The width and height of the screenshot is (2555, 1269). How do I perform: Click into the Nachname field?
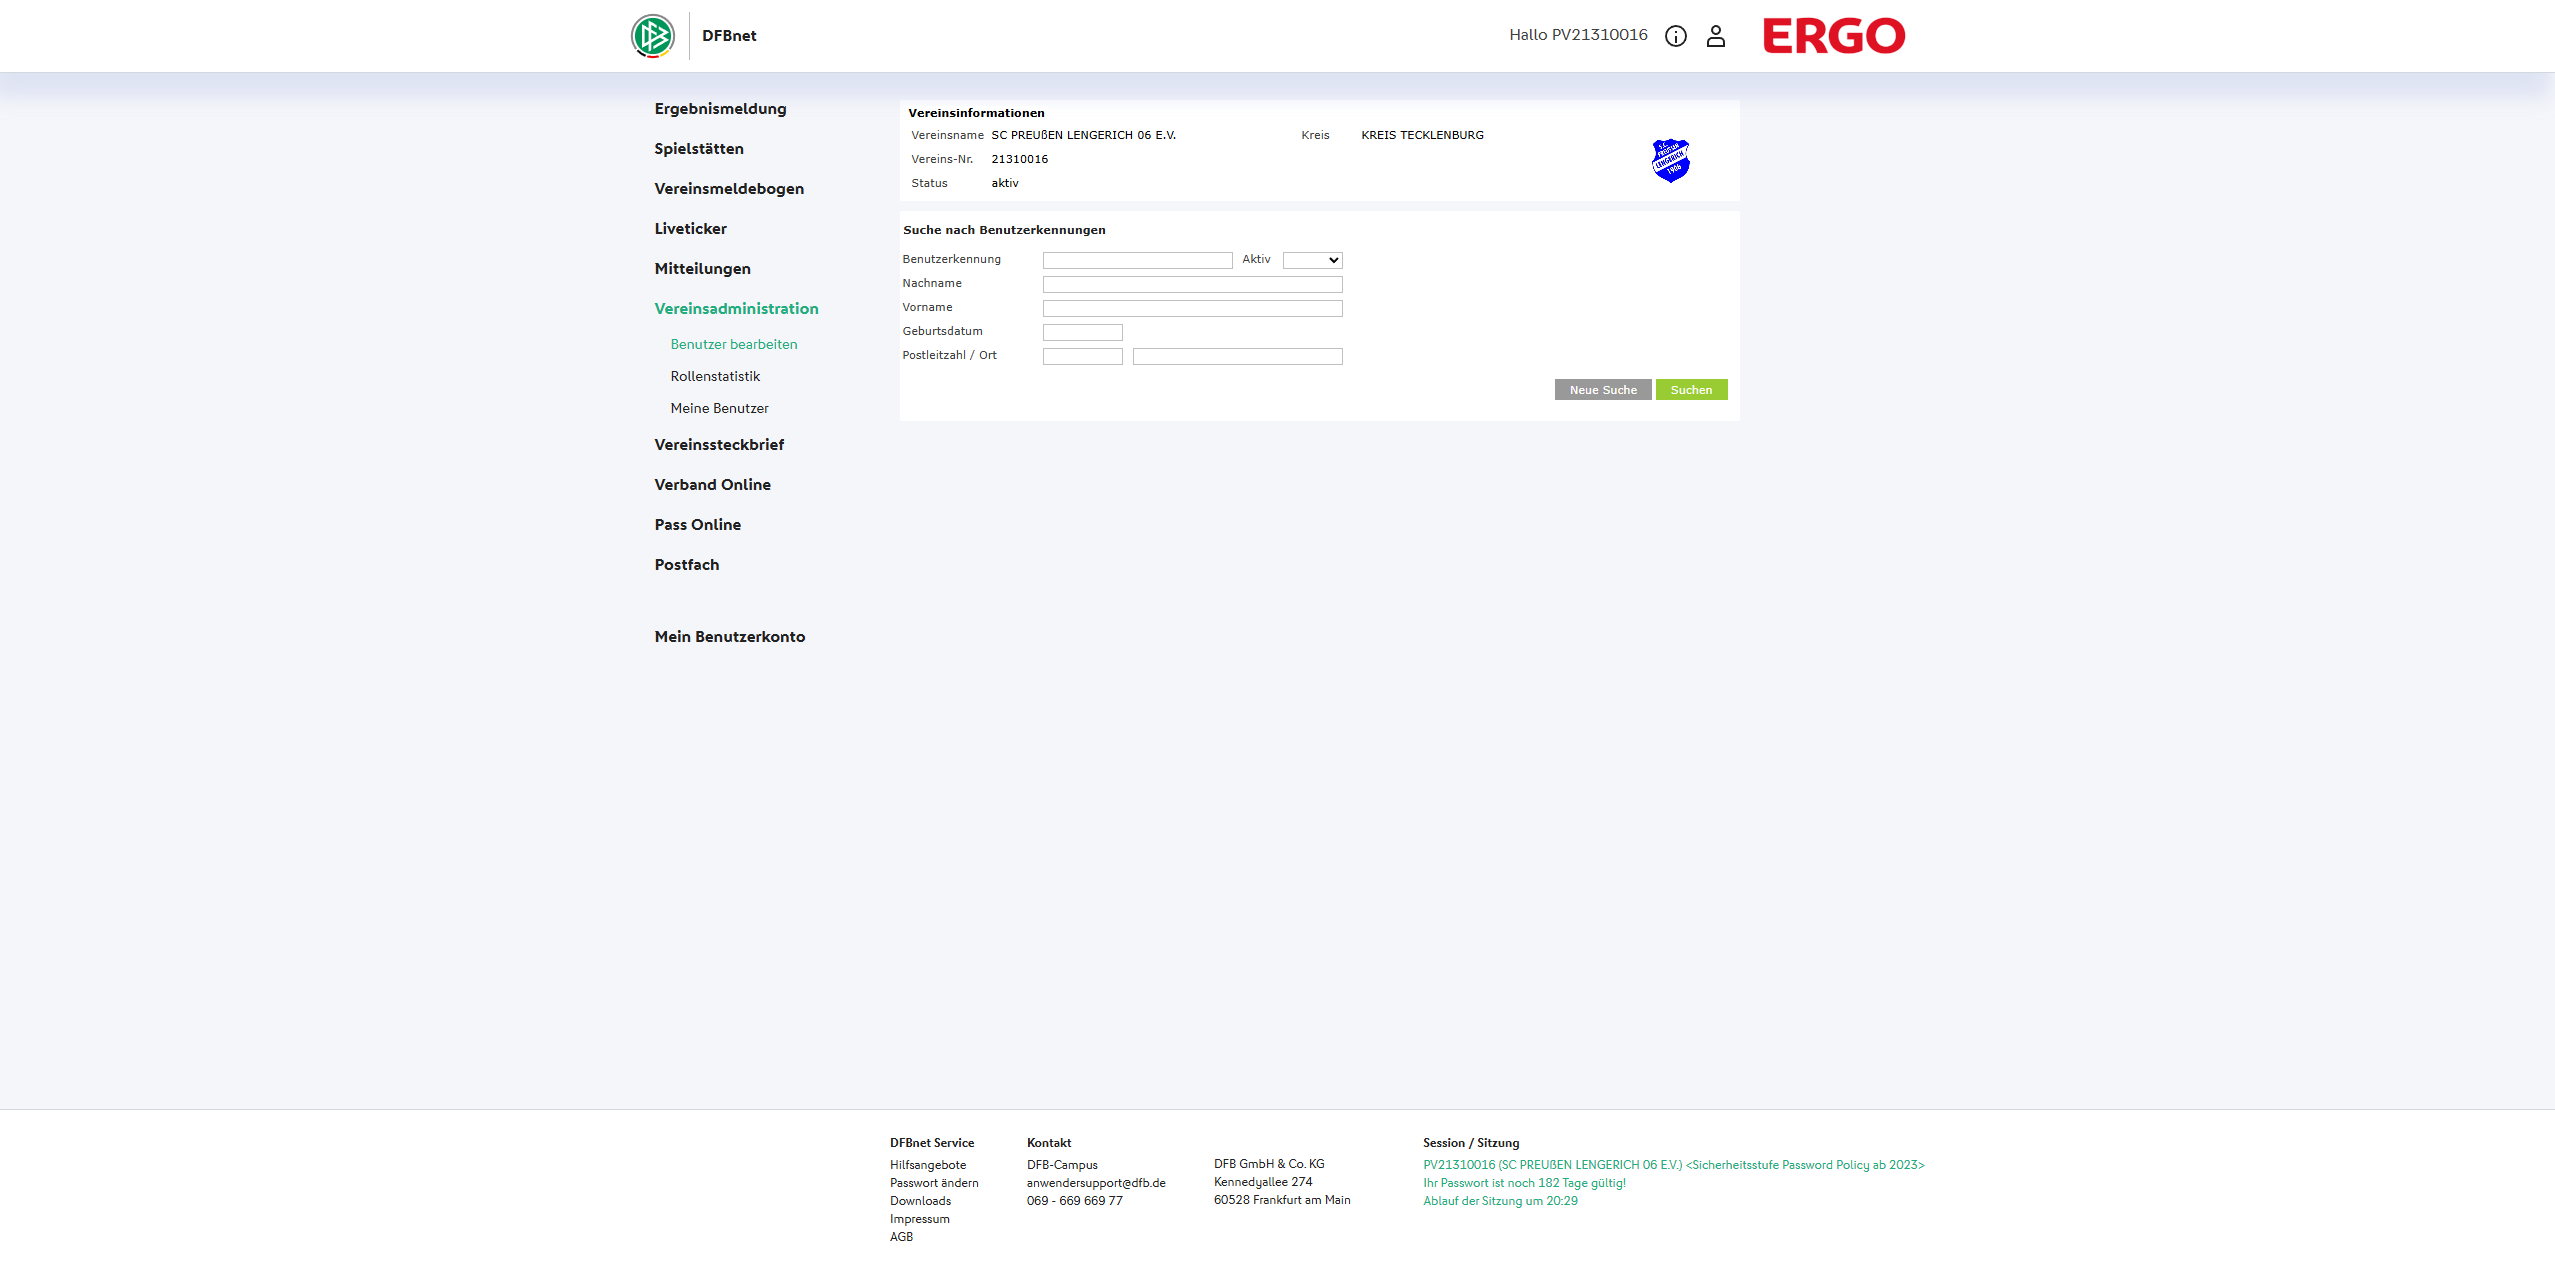point(1191,284)
